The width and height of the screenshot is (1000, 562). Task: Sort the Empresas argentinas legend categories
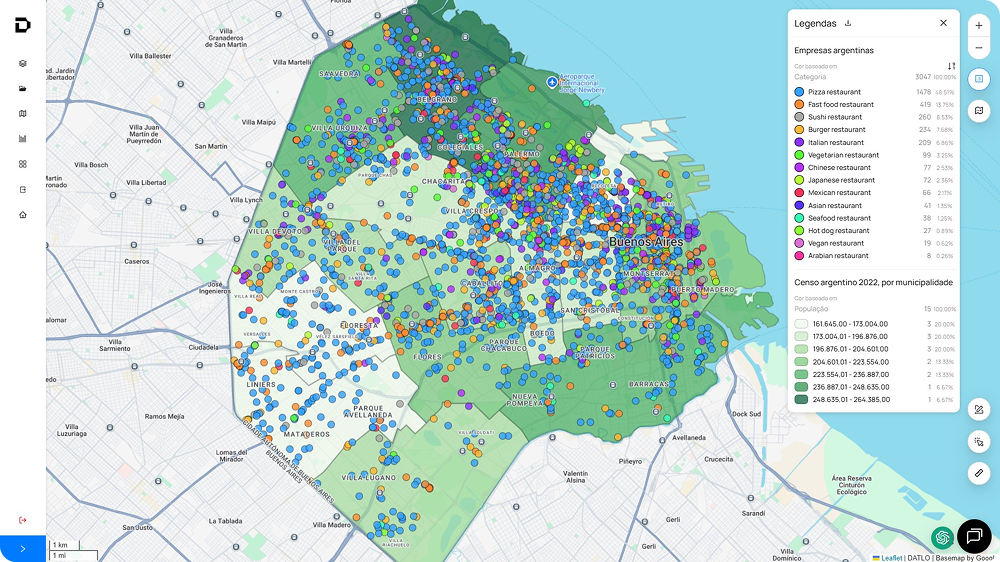point(951,66)
